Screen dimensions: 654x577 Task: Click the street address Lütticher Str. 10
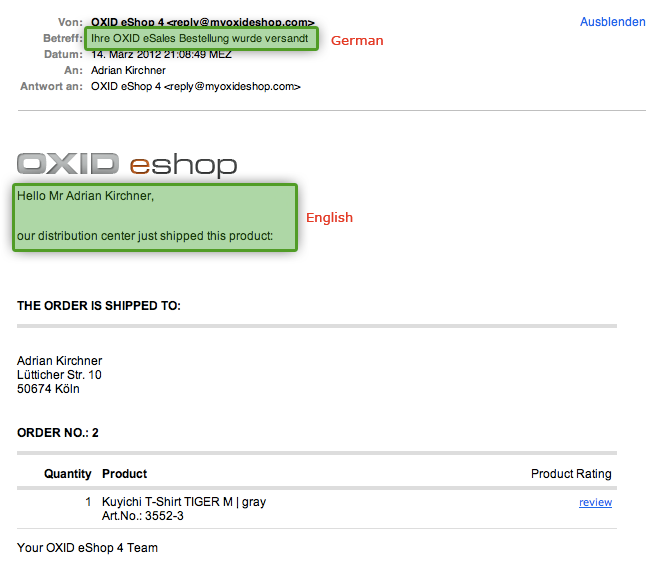pyautogui.click(x=59, y=375)
